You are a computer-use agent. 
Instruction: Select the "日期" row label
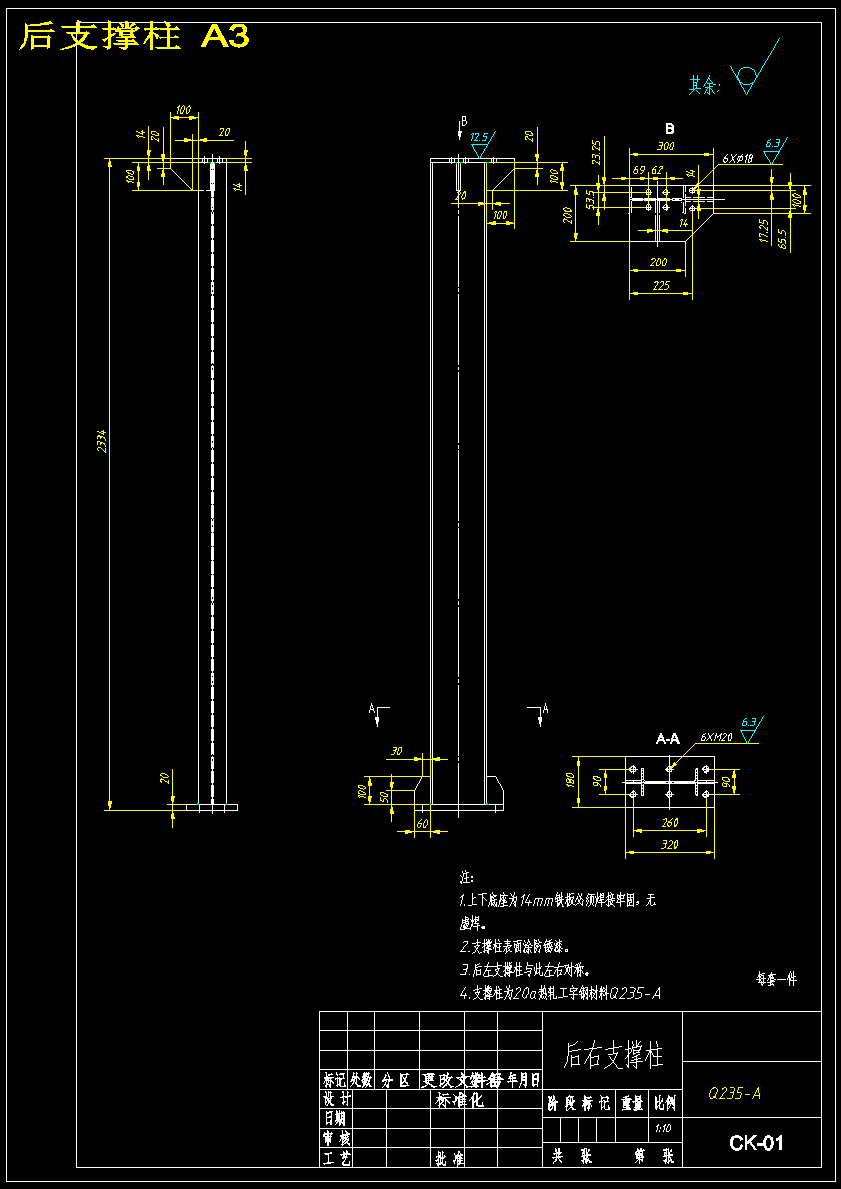click(x=334, y=1118)
